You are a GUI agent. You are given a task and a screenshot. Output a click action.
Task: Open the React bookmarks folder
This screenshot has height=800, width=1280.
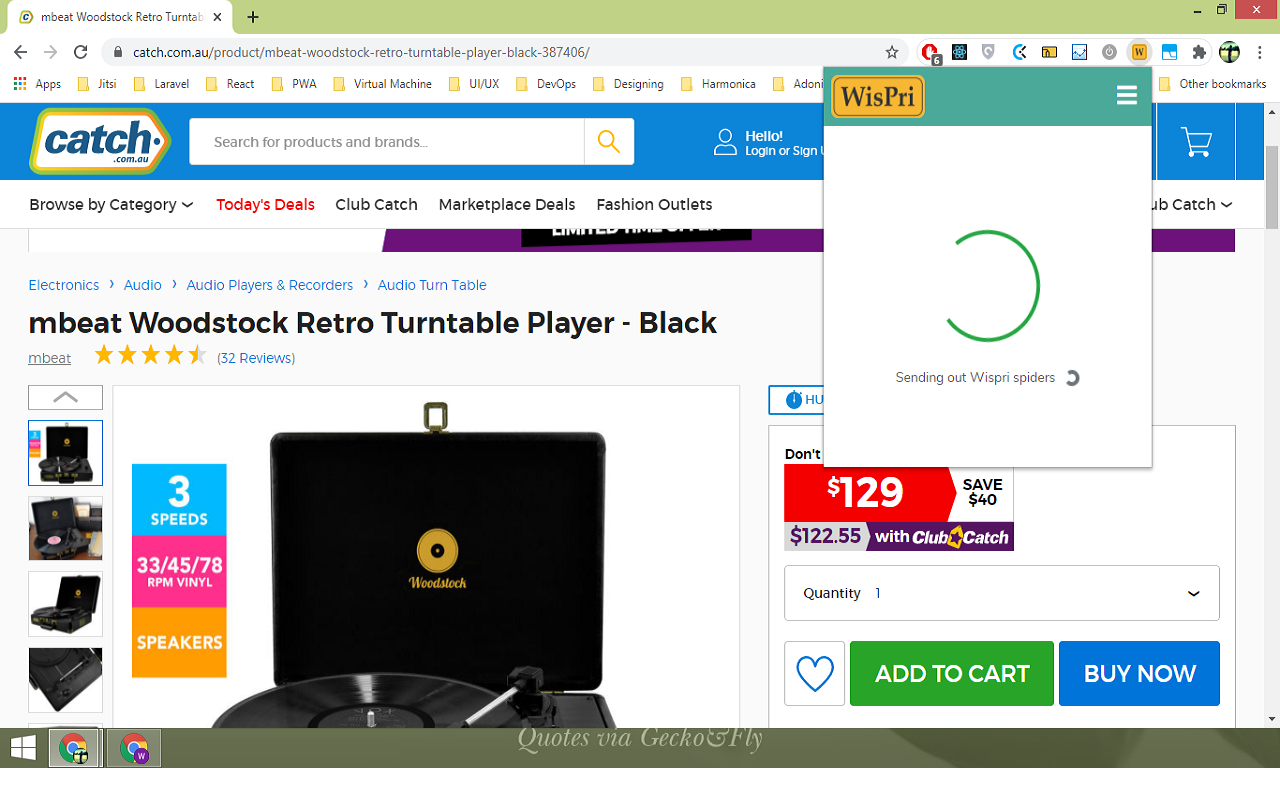pos(230,84)
